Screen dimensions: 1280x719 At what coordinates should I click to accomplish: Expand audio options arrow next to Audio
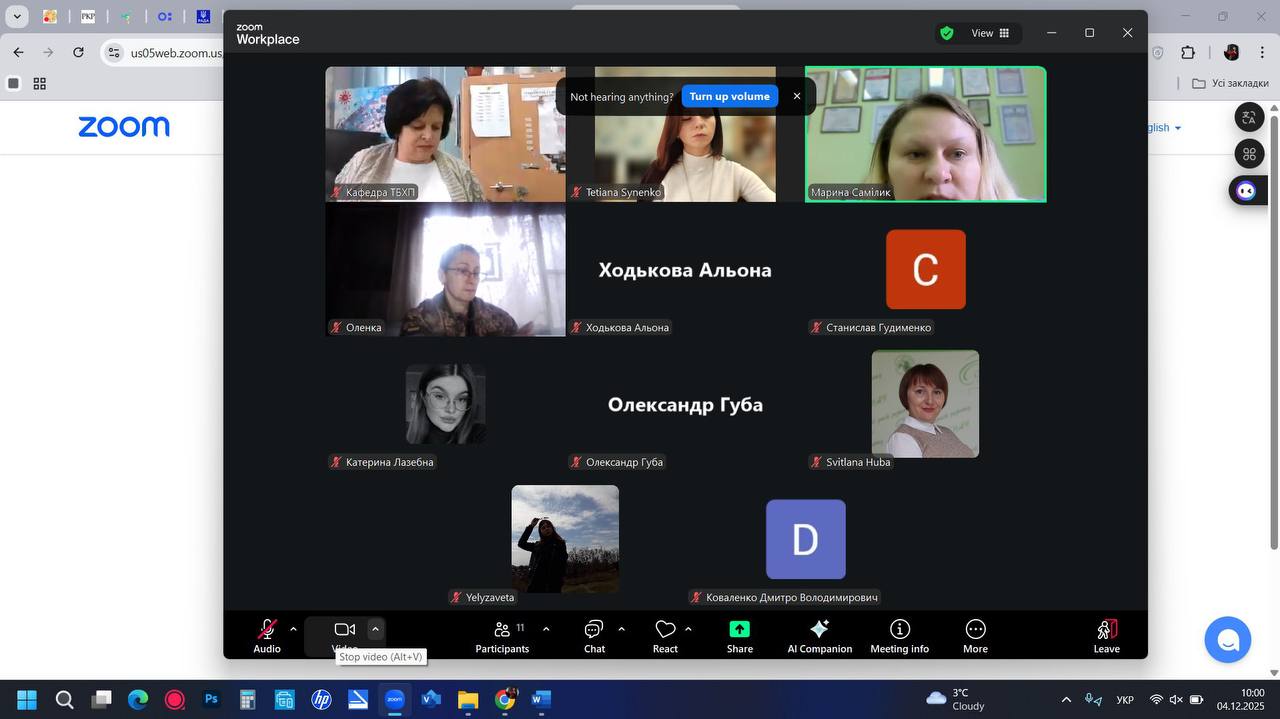click(x=293, y=629)
